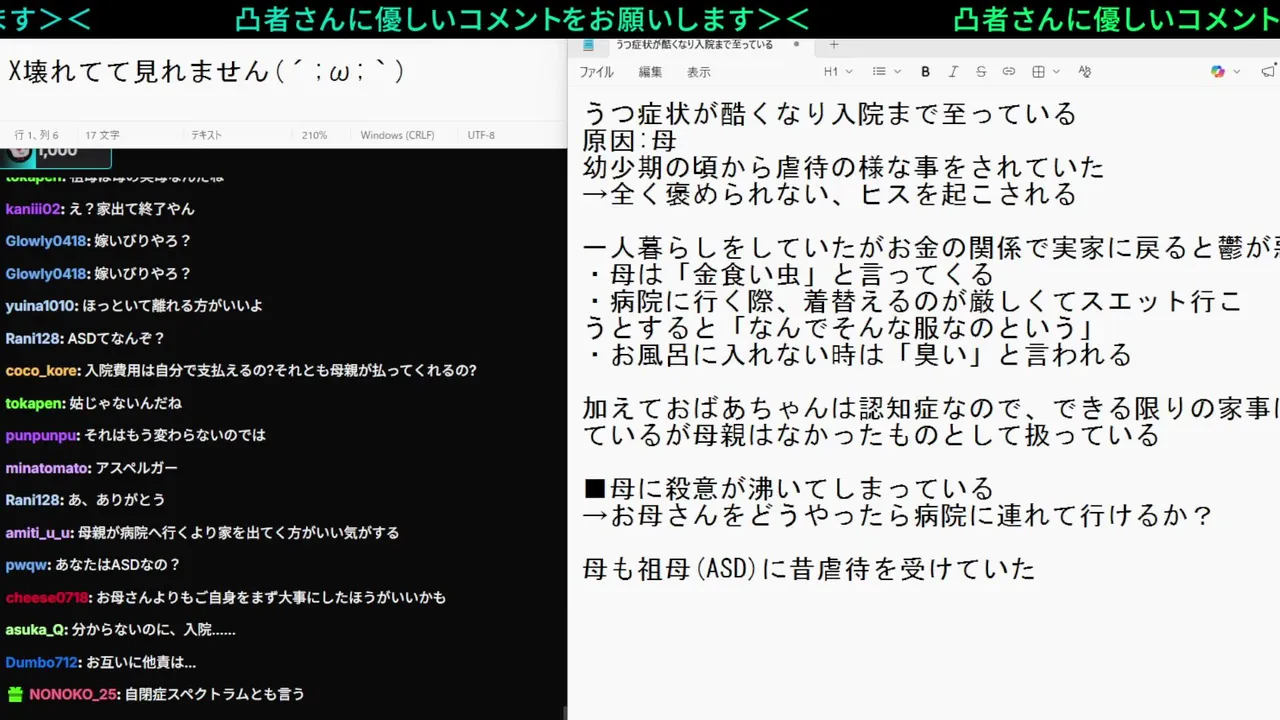Open the ファイル menu
This screenshot has width=1280, height=720.
click(x=597, y=72)
